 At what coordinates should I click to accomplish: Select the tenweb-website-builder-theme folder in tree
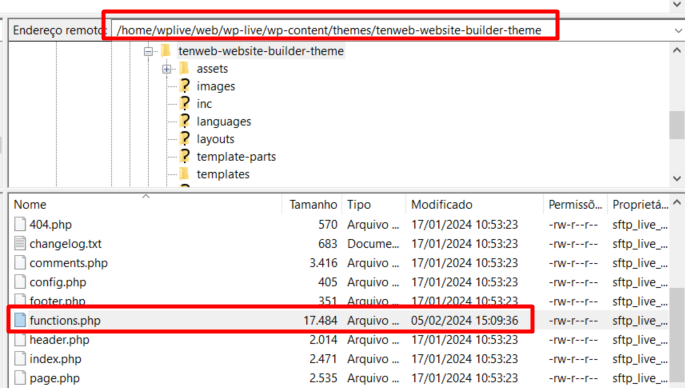[261, 51]
